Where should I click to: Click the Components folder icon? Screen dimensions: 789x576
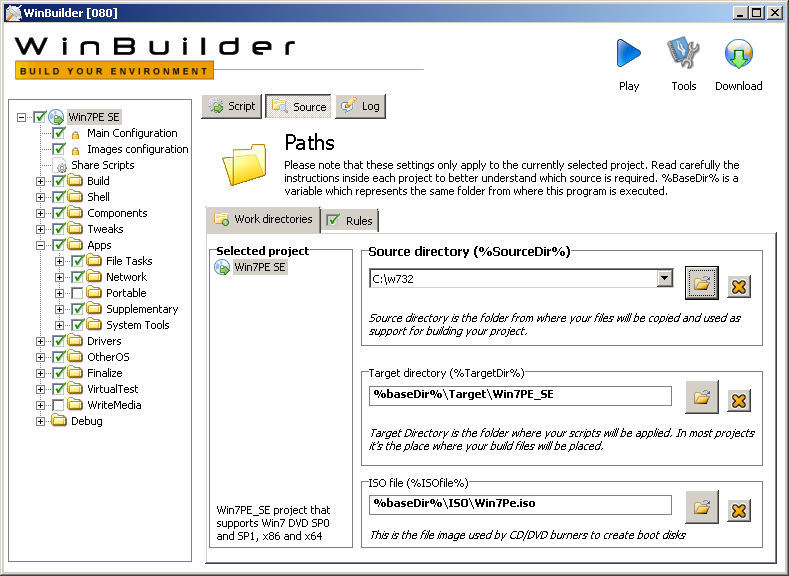coord(75,213)
